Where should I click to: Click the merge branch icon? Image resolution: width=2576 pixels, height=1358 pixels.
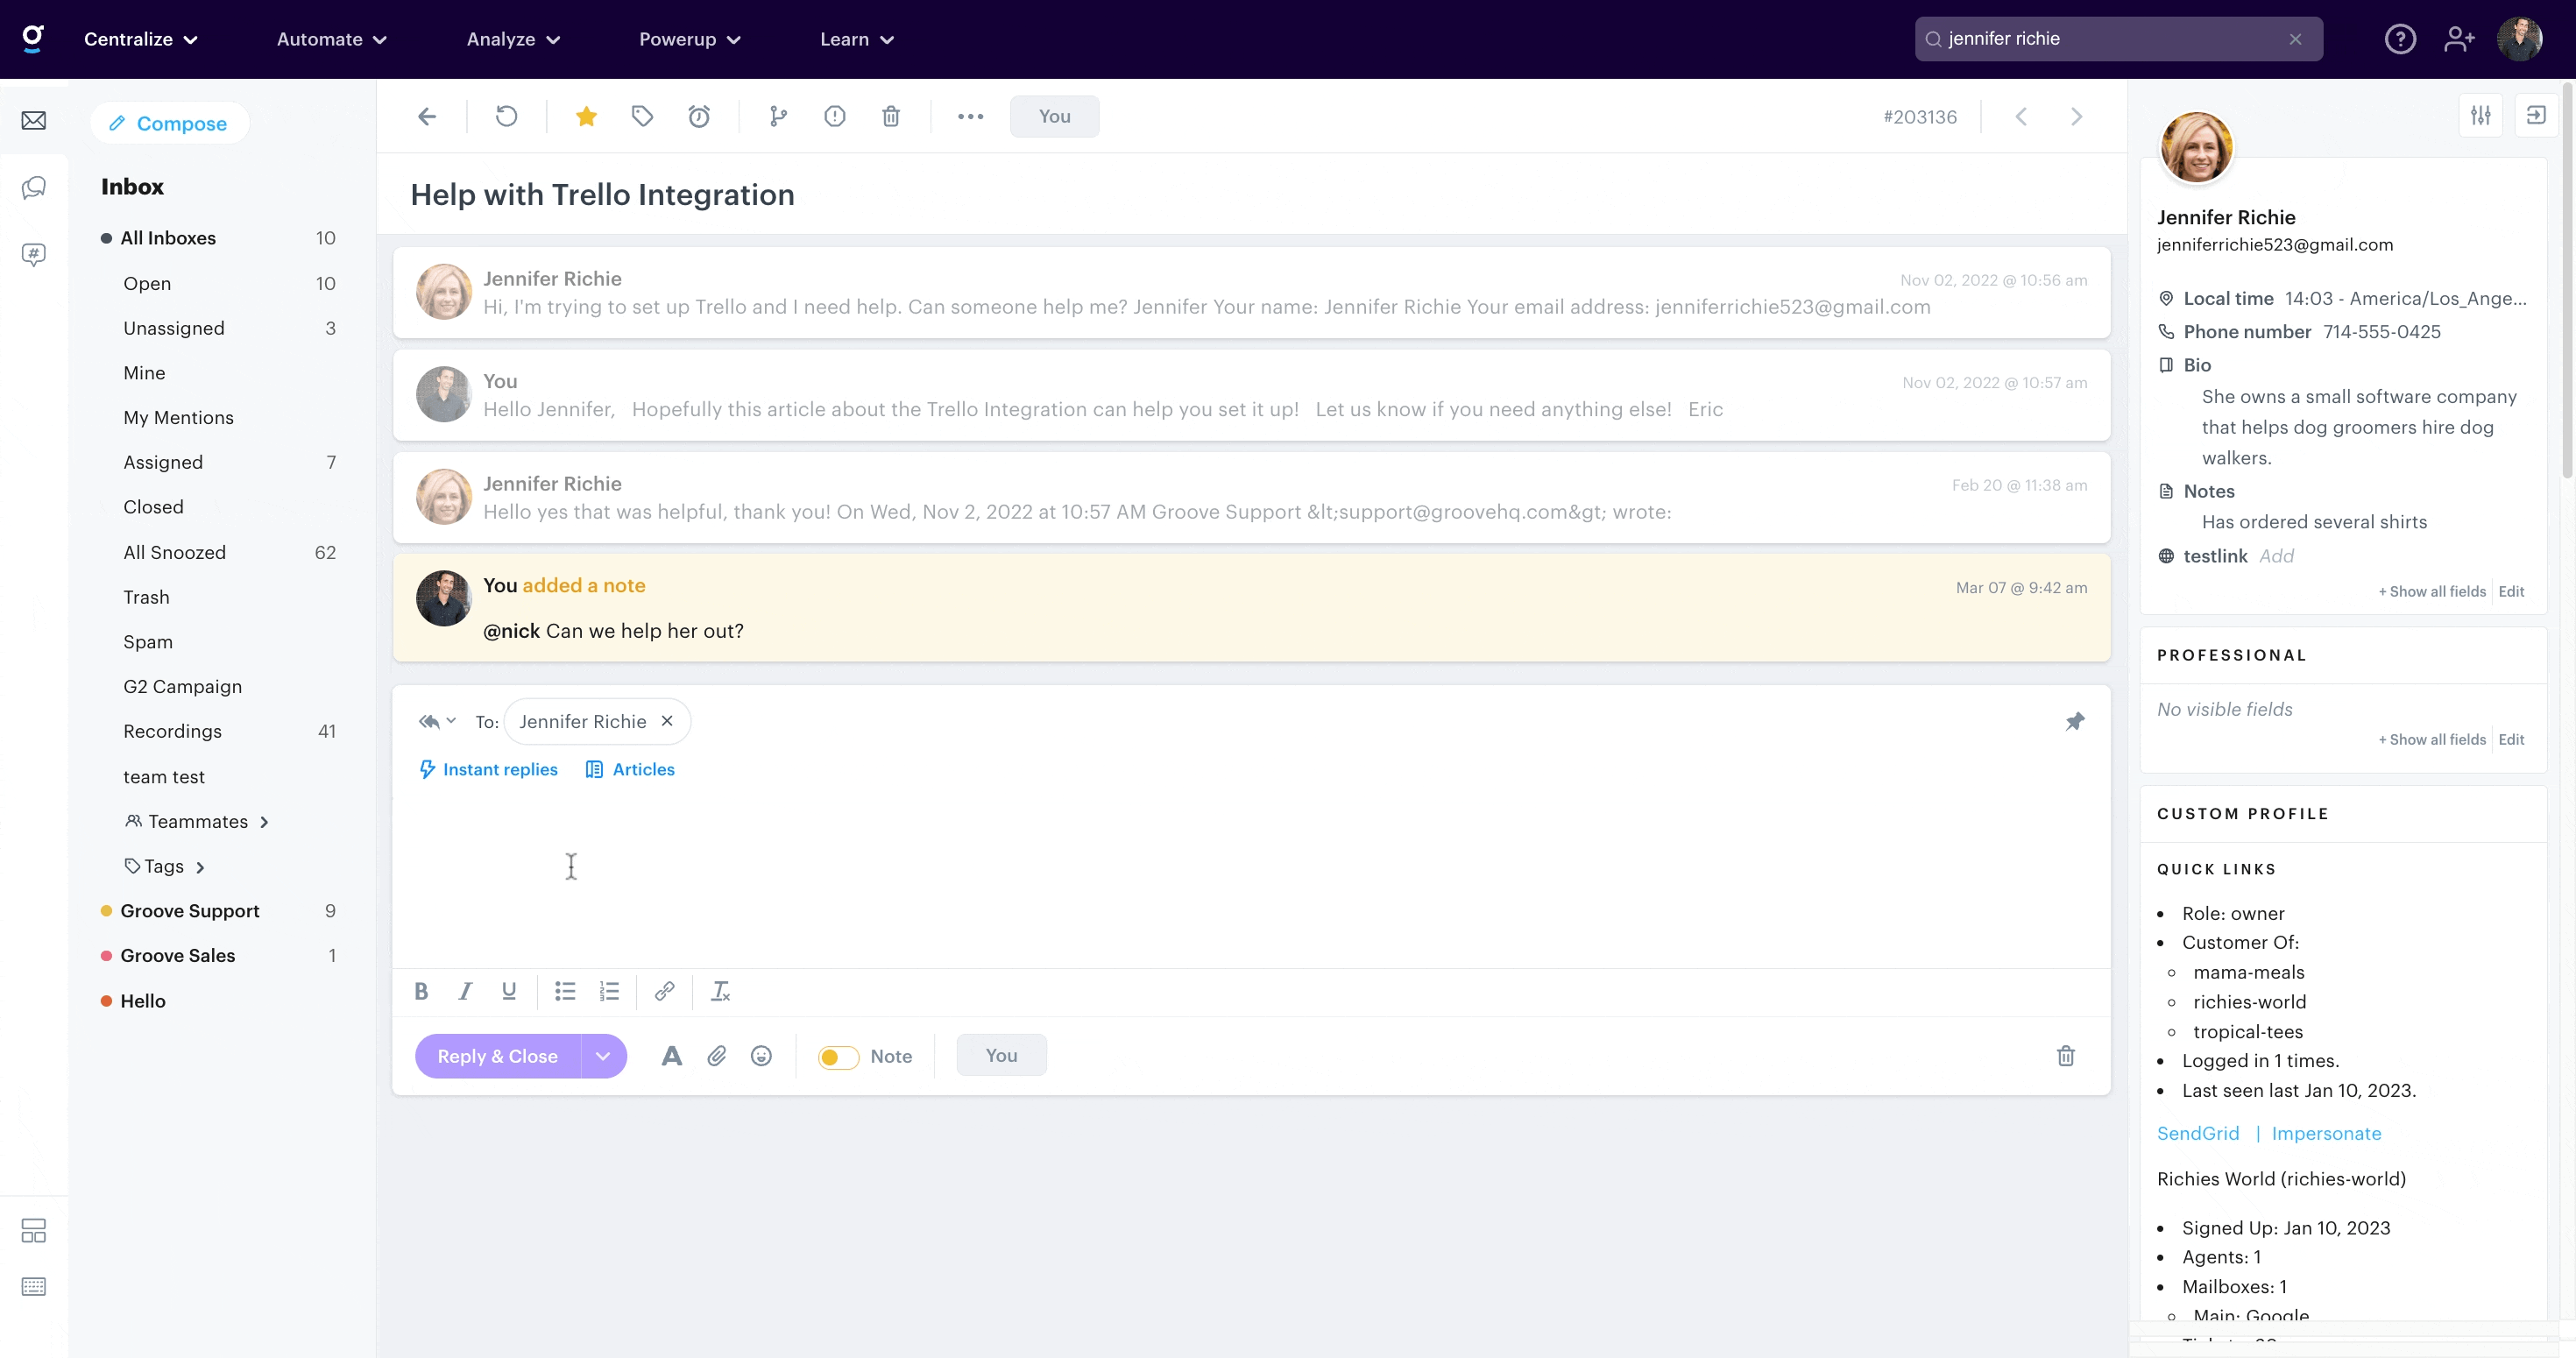[778, 117]
